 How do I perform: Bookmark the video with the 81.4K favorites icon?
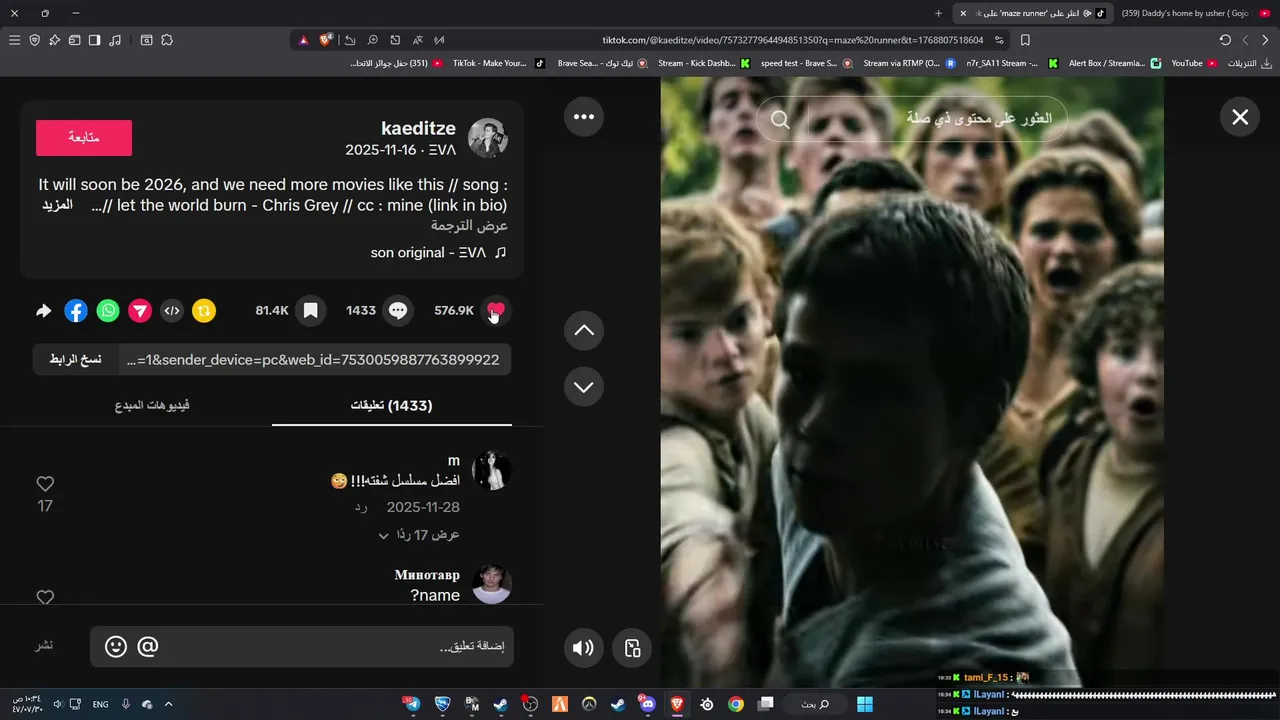[x=310, y=311]
